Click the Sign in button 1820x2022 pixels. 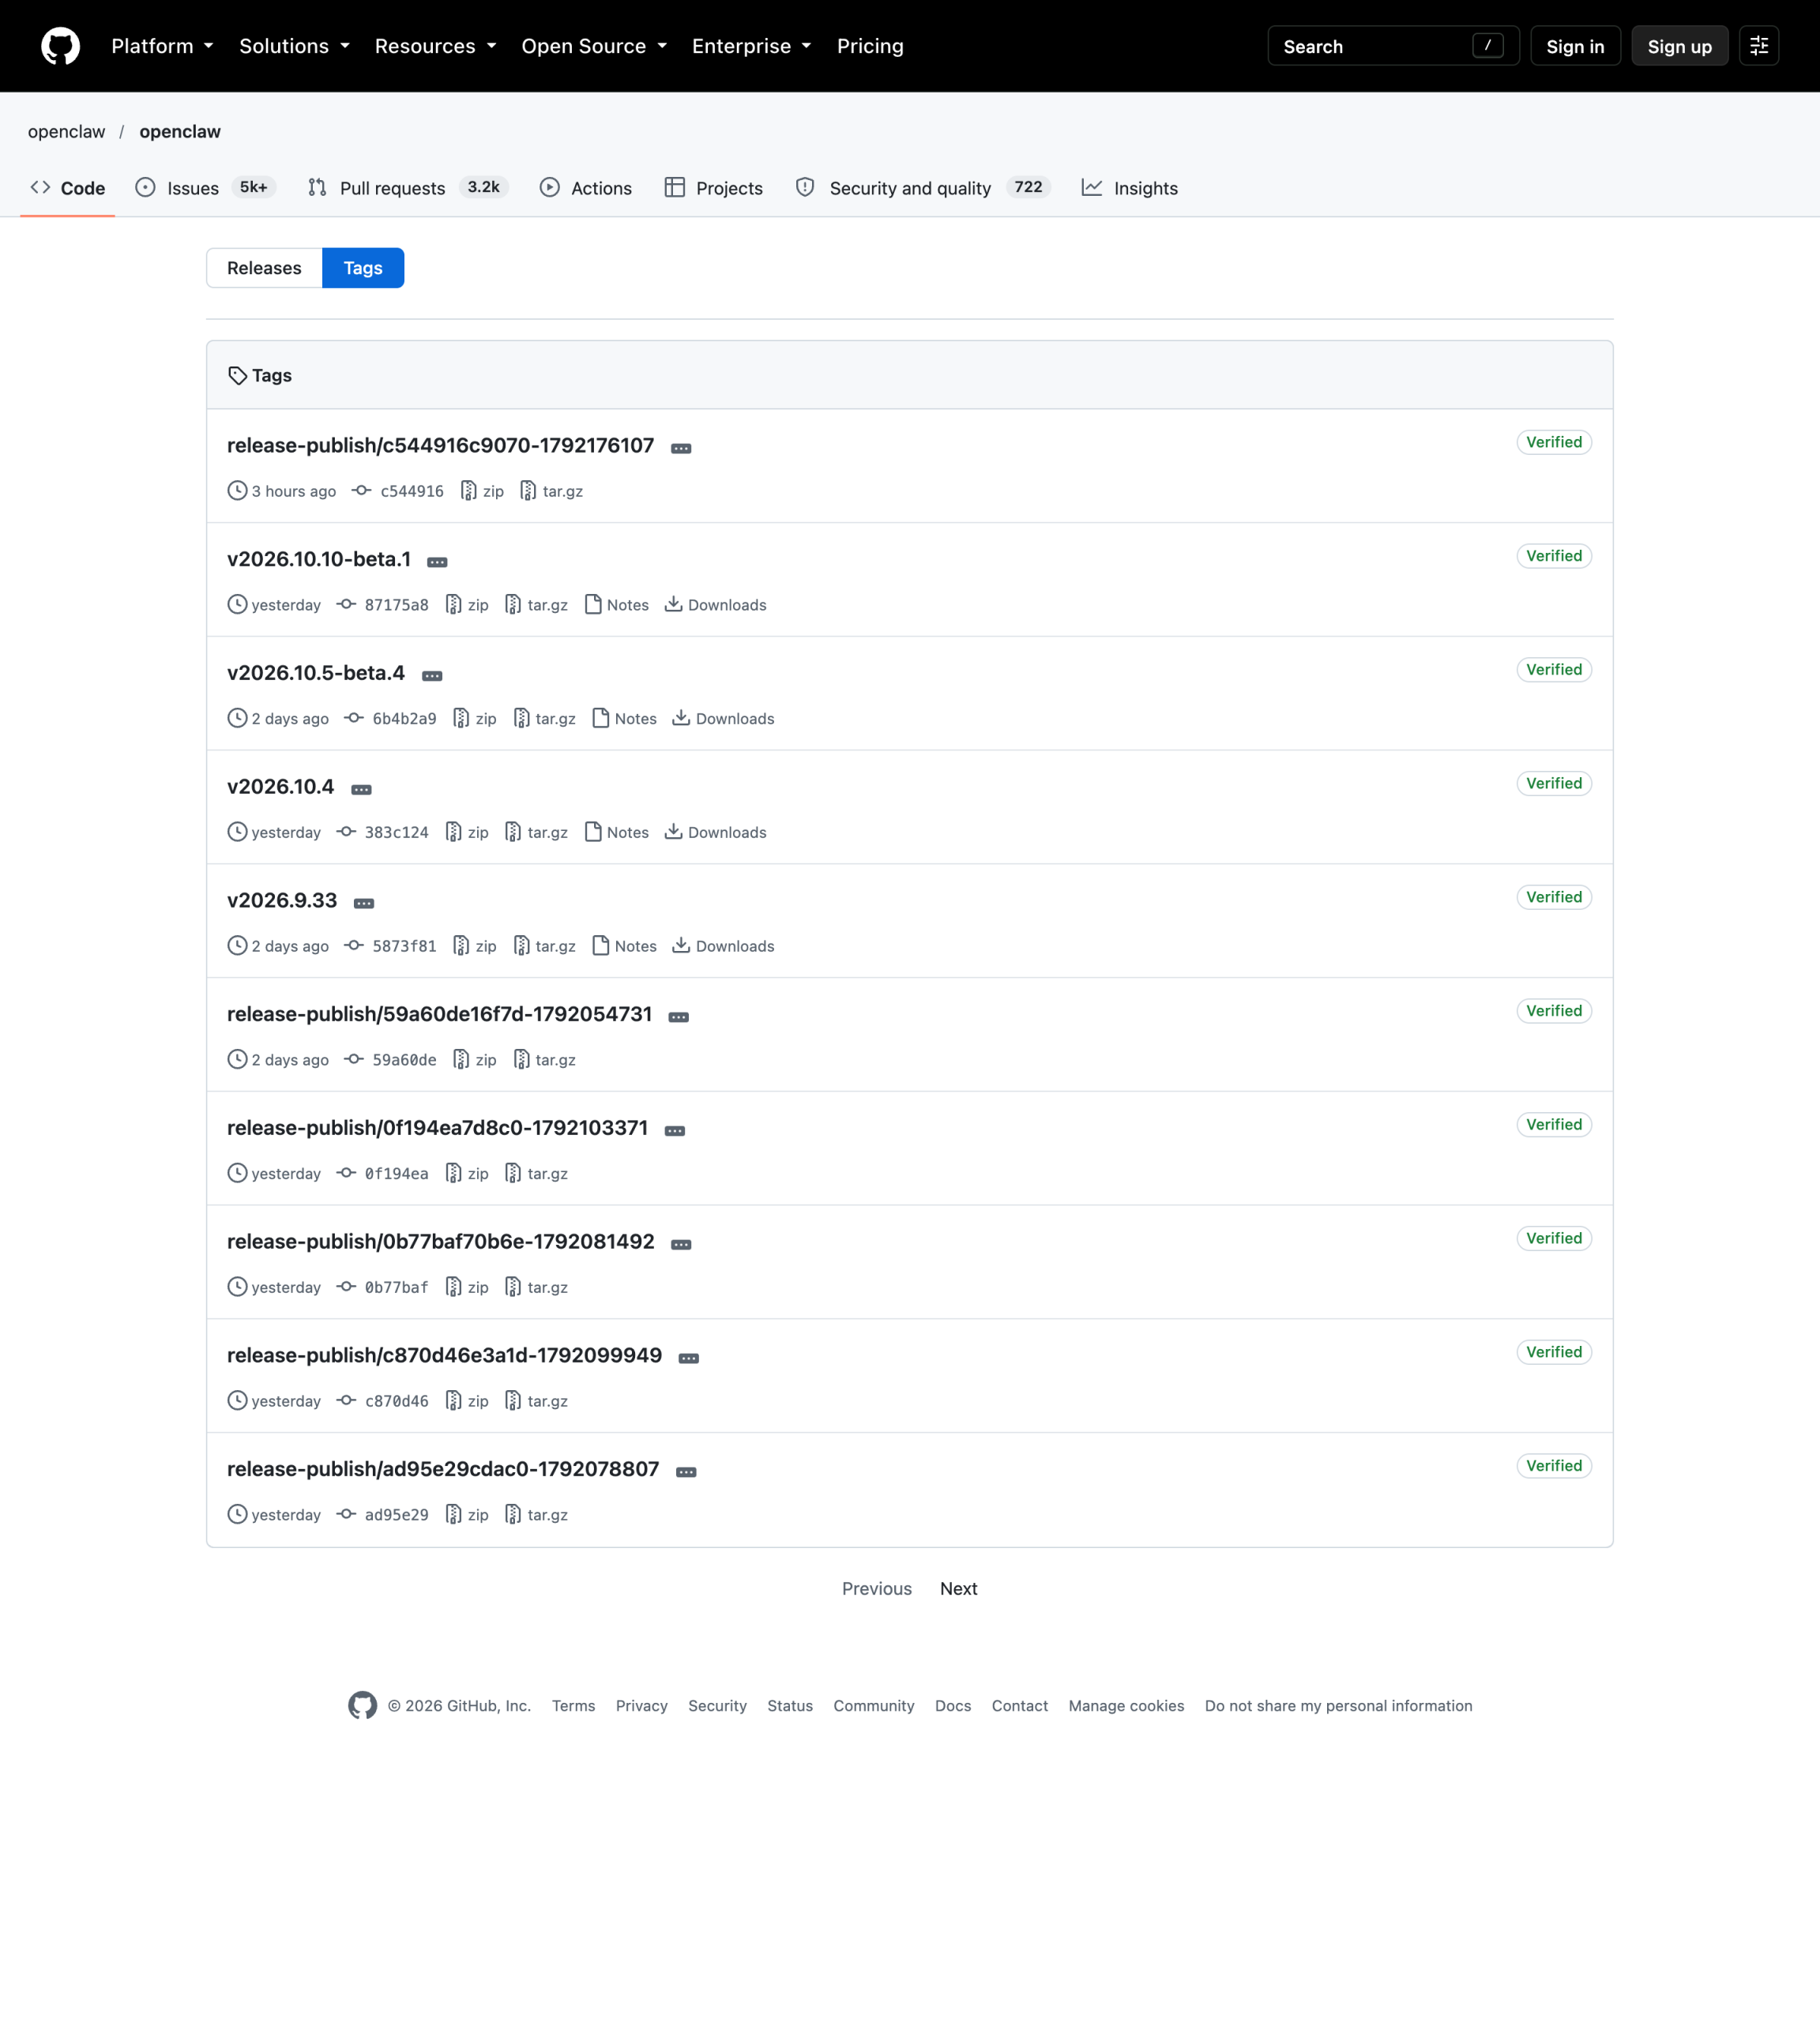(x=1575, y=46)
